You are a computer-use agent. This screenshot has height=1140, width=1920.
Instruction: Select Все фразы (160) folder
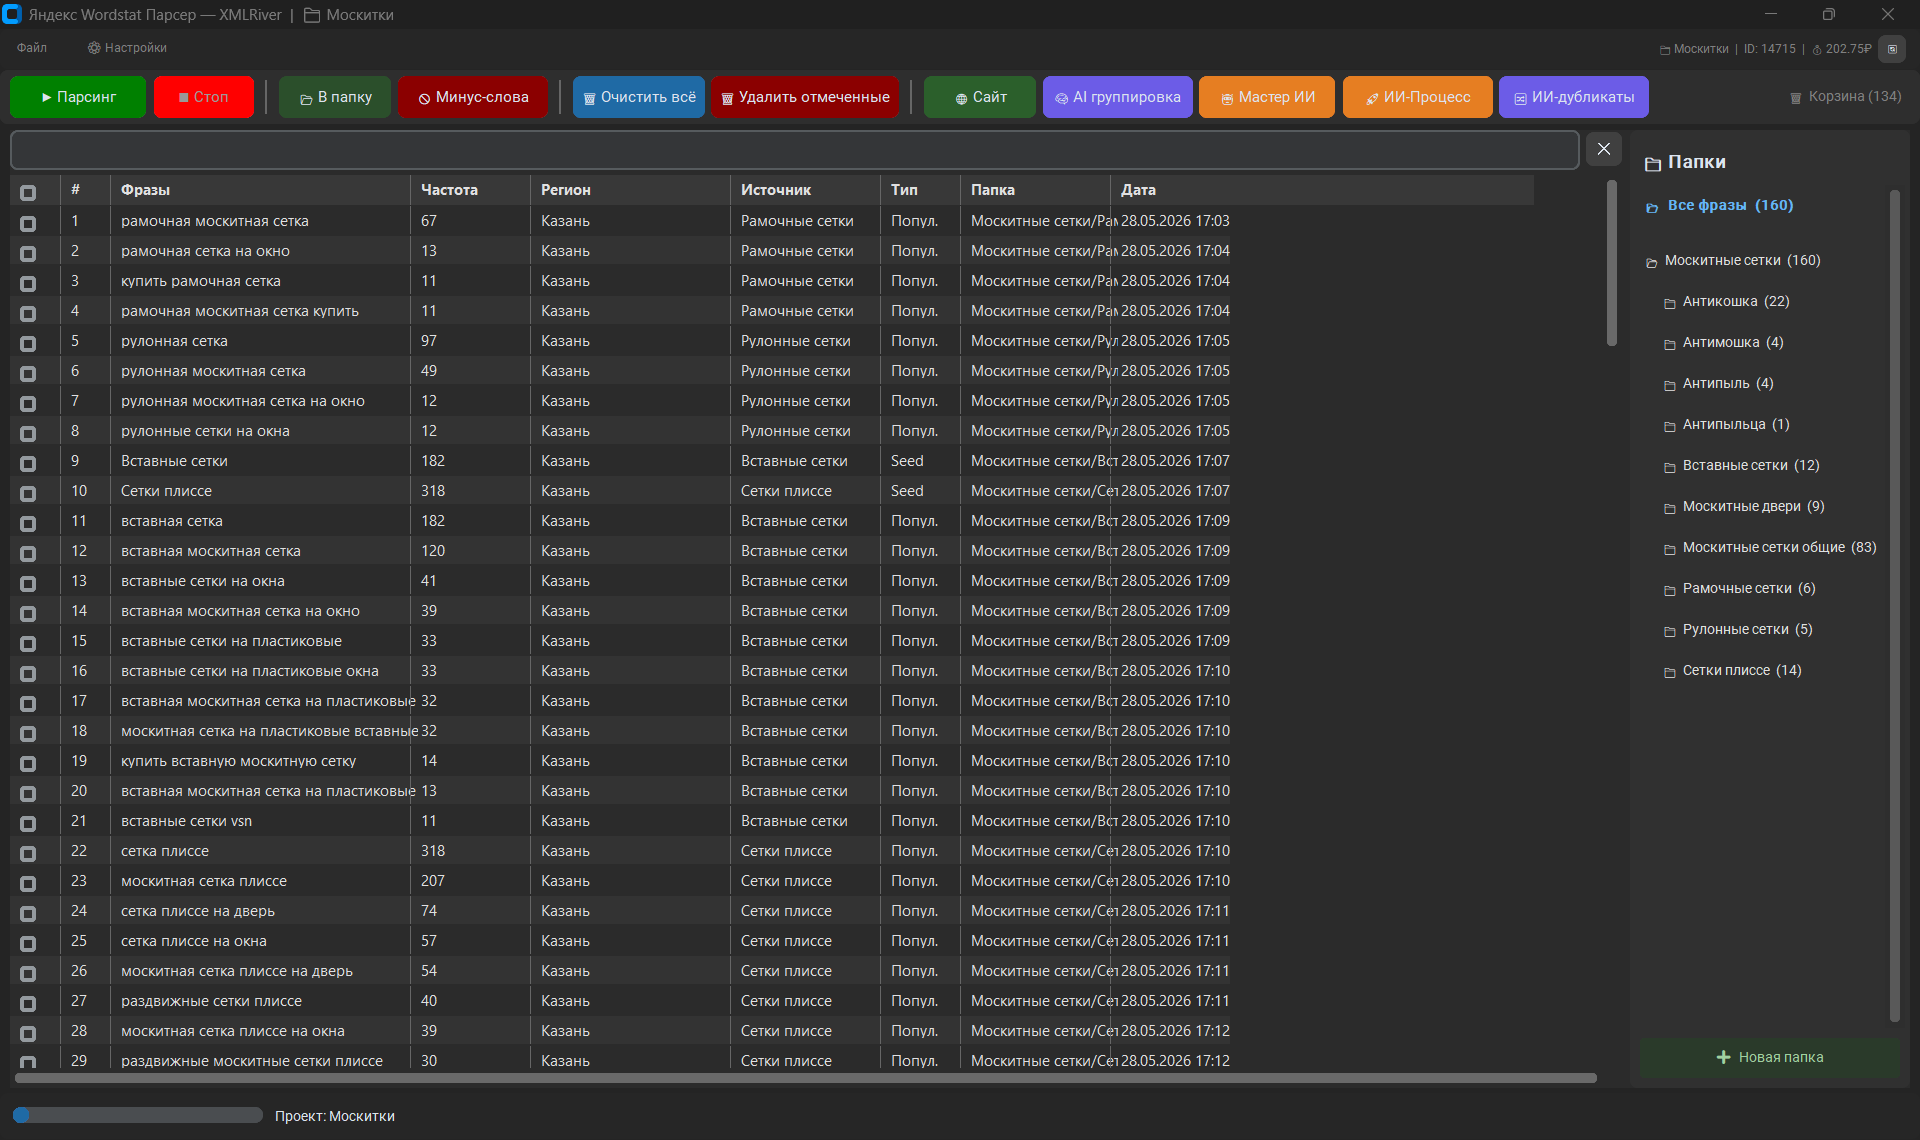pos(1730,205)
